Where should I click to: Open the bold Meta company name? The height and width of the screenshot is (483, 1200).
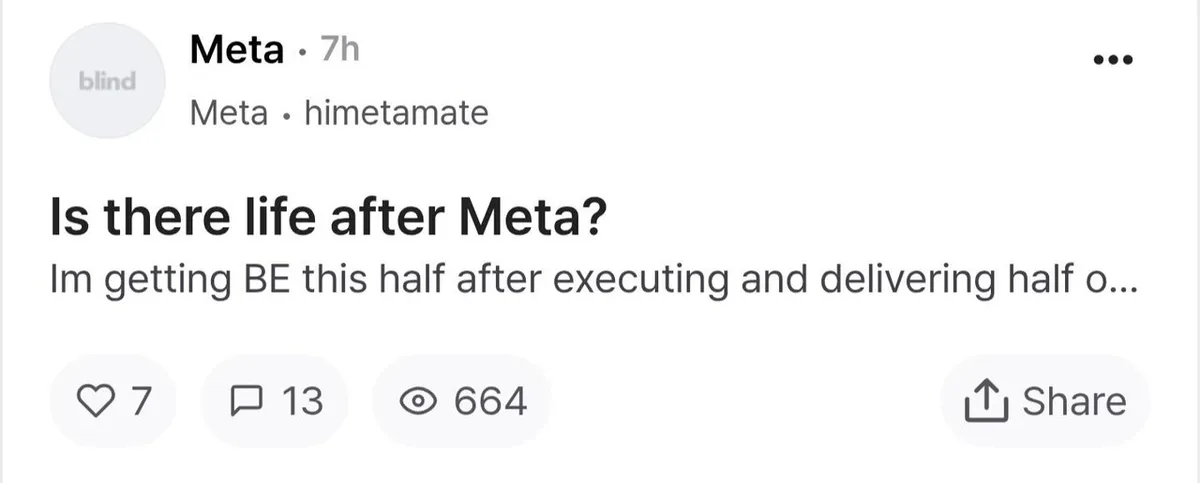[x=236, y=50]
